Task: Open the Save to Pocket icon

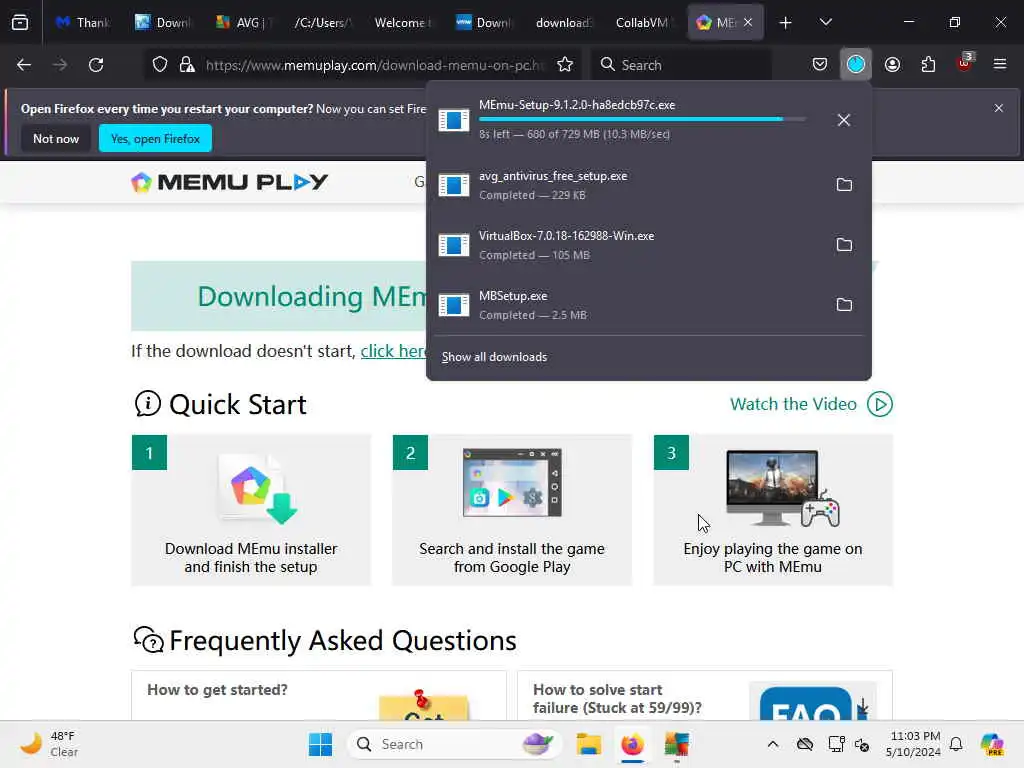Action: [x=820, y=65]
